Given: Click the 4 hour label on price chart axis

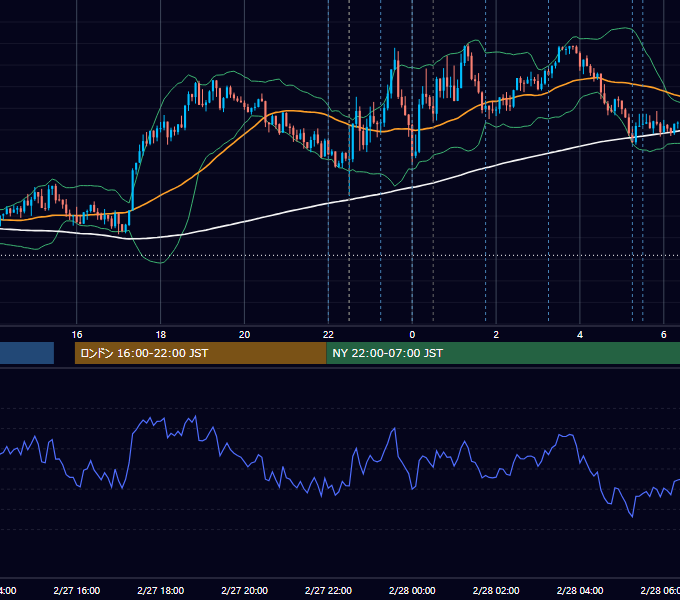Looking at the screenshot, I should coord(580,335).
